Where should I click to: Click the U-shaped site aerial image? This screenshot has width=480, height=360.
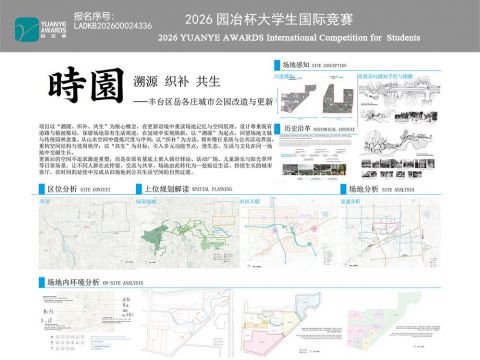338,98
